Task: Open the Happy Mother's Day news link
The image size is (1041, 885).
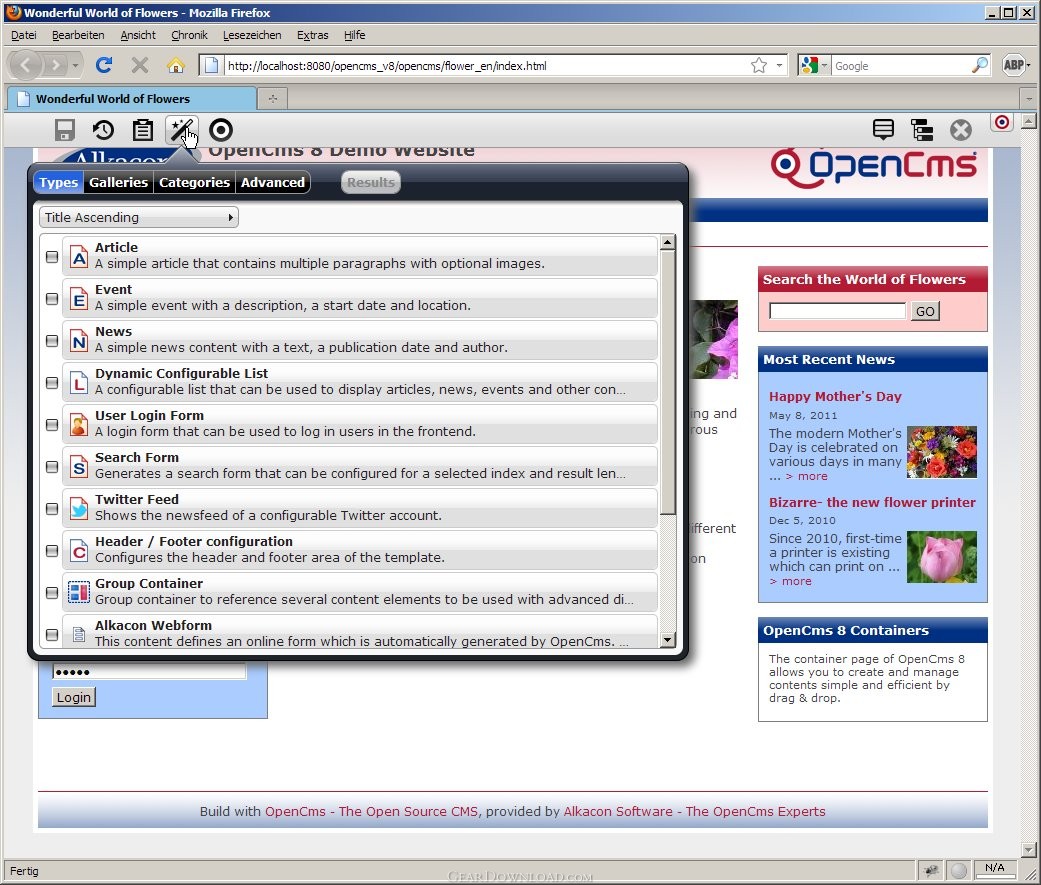Action: 835,396
